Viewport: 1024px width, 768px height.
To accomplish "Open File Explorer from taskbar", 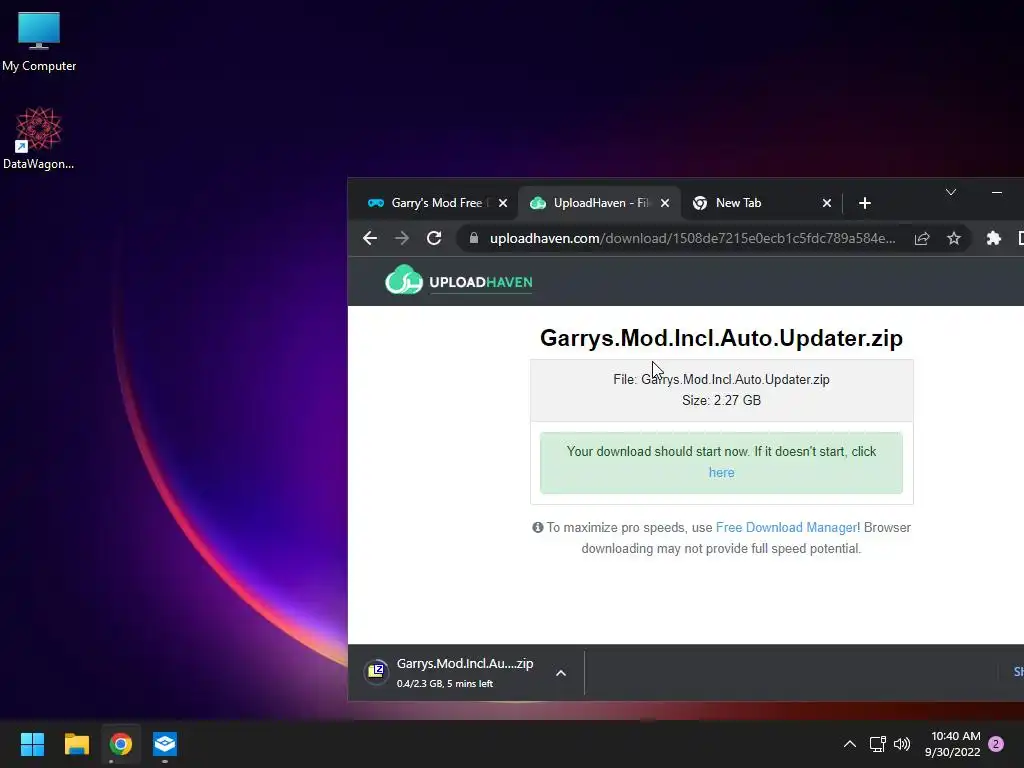I will (x=76, y=744).
